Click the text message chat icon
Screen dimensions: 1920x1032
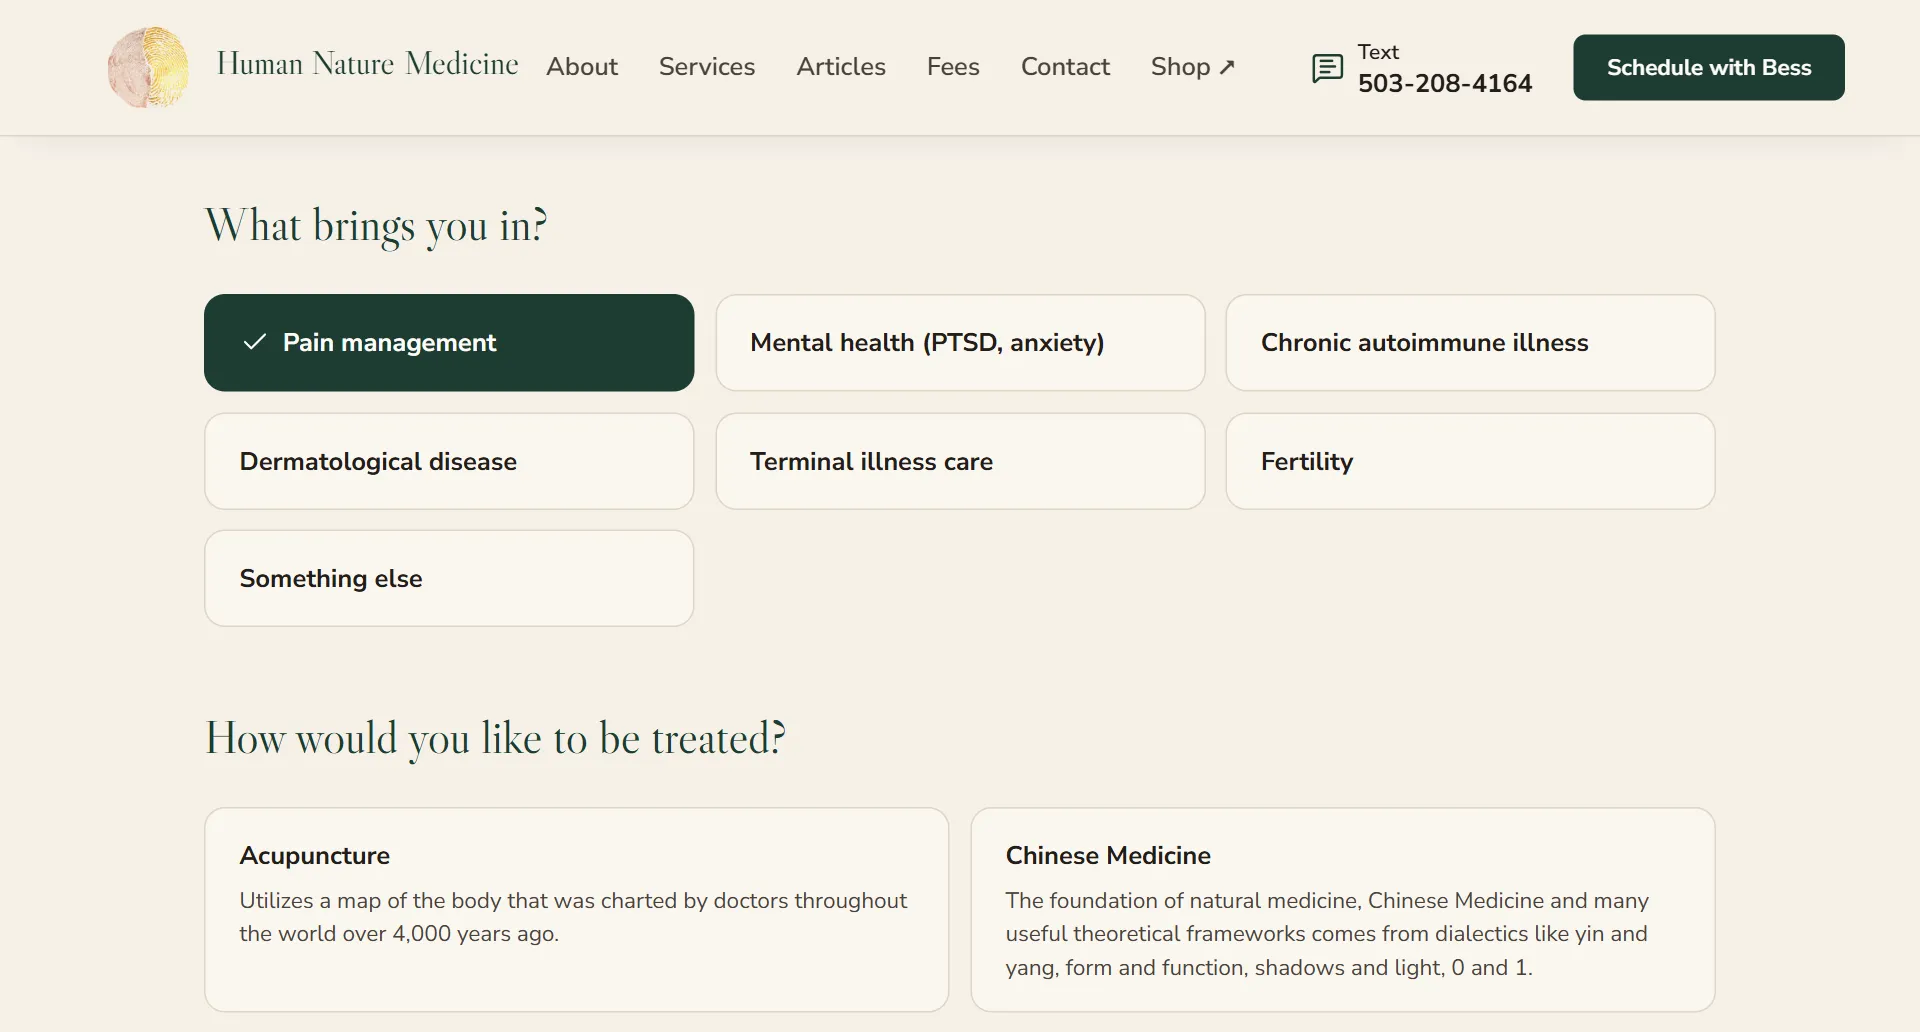coord(1327,68)
